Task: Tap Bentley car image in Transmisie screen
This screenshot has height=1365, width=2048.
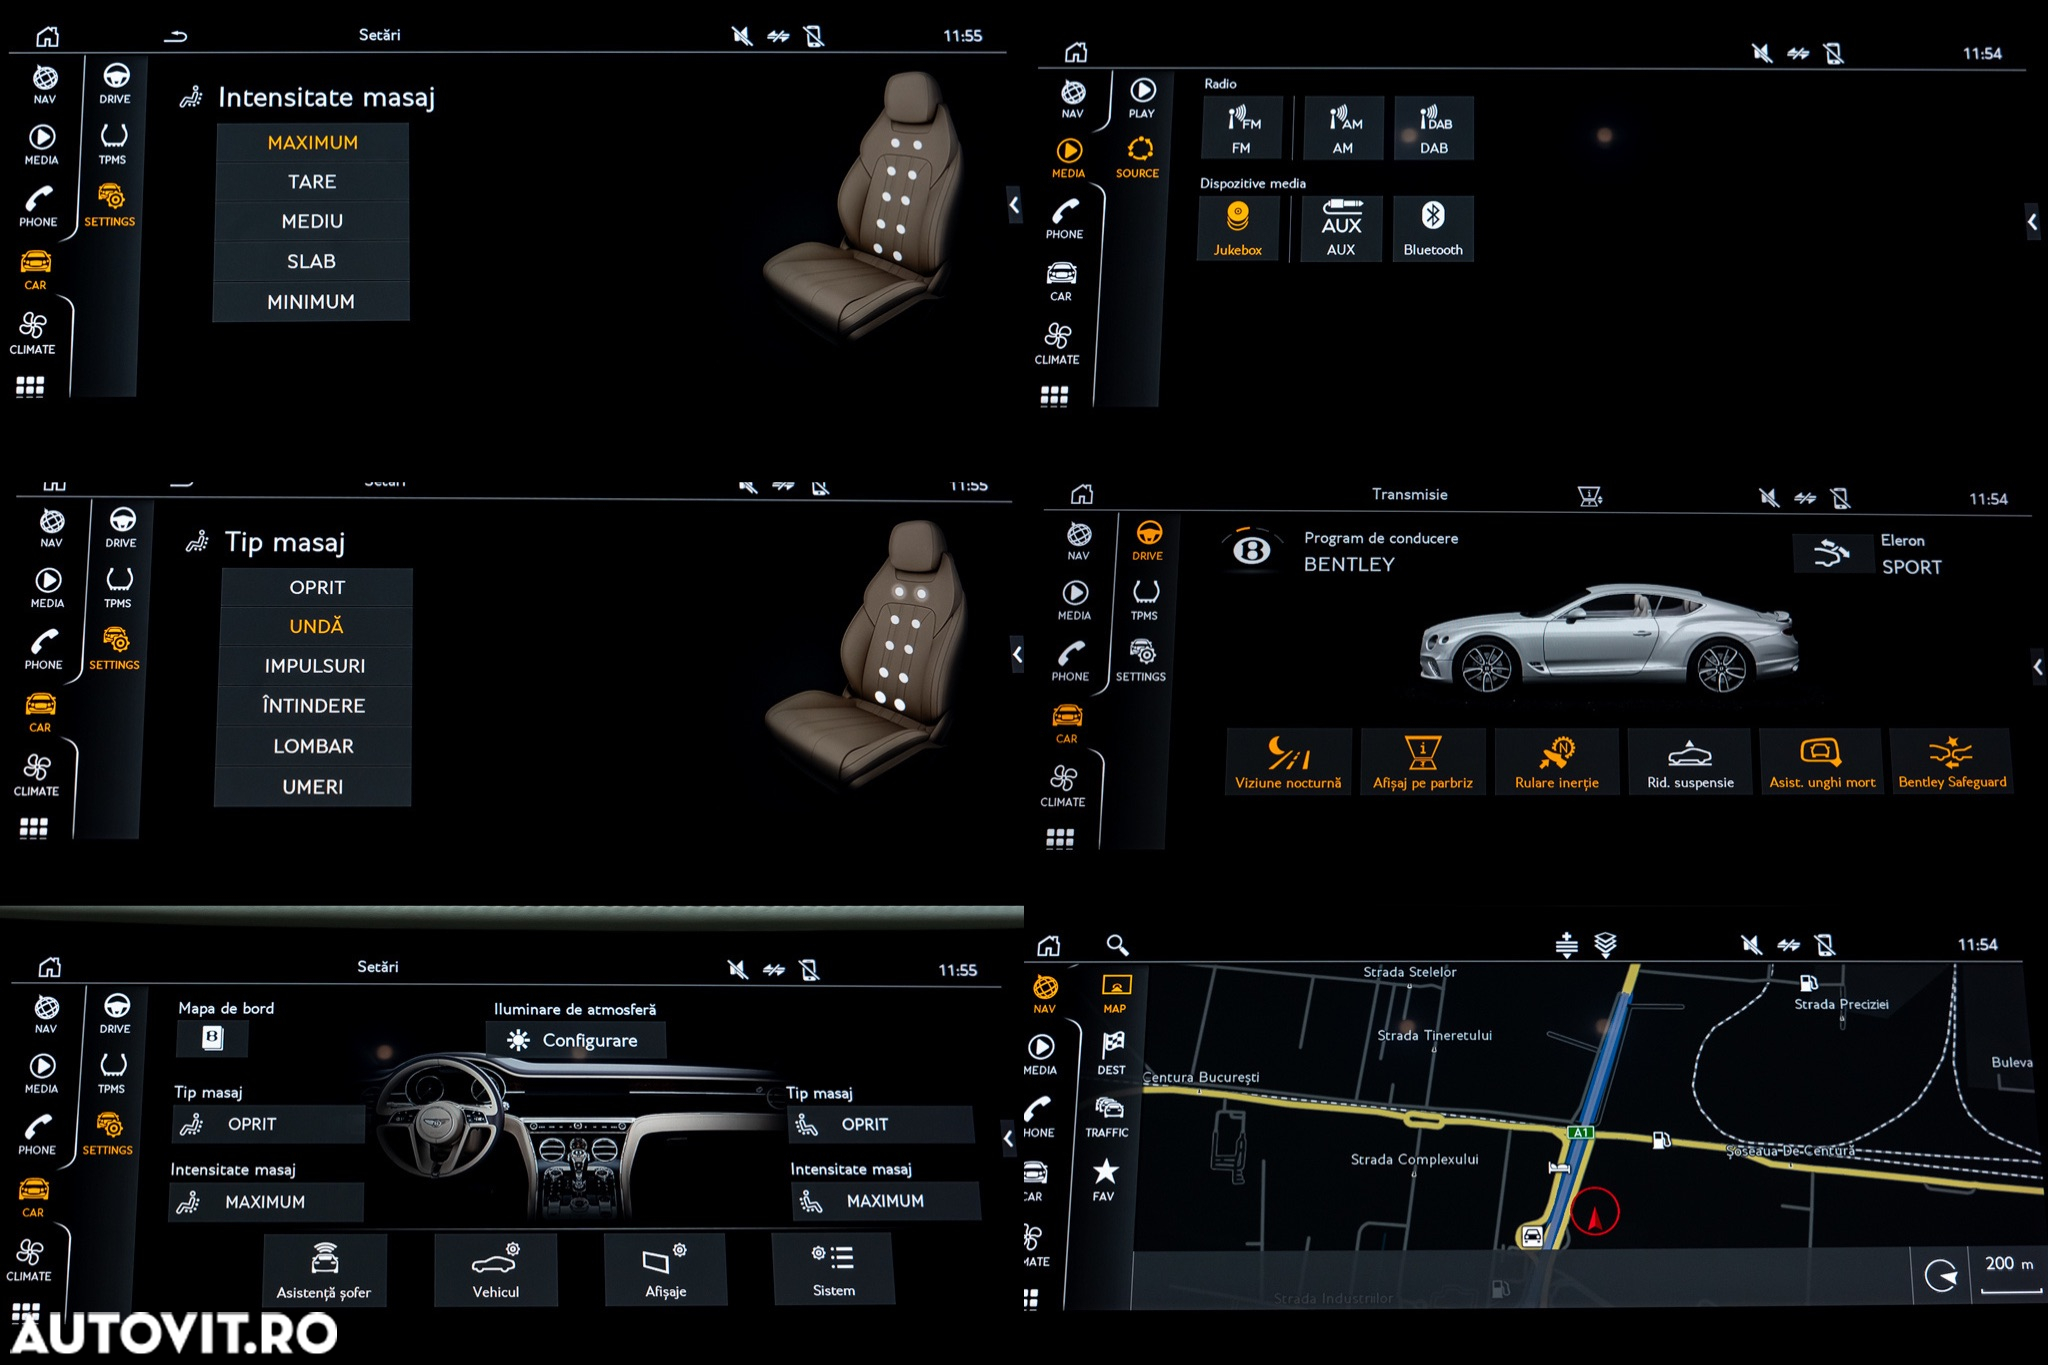Action: tap(1607, 640)
